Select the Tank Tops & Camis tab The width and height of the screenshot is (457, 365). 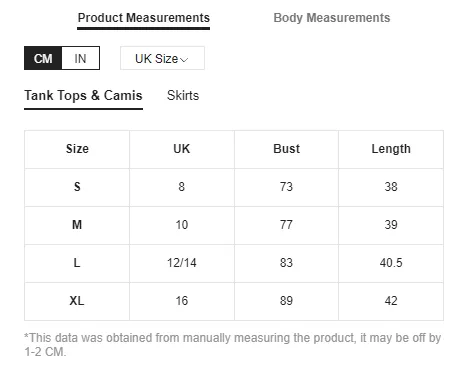[83, 96]
